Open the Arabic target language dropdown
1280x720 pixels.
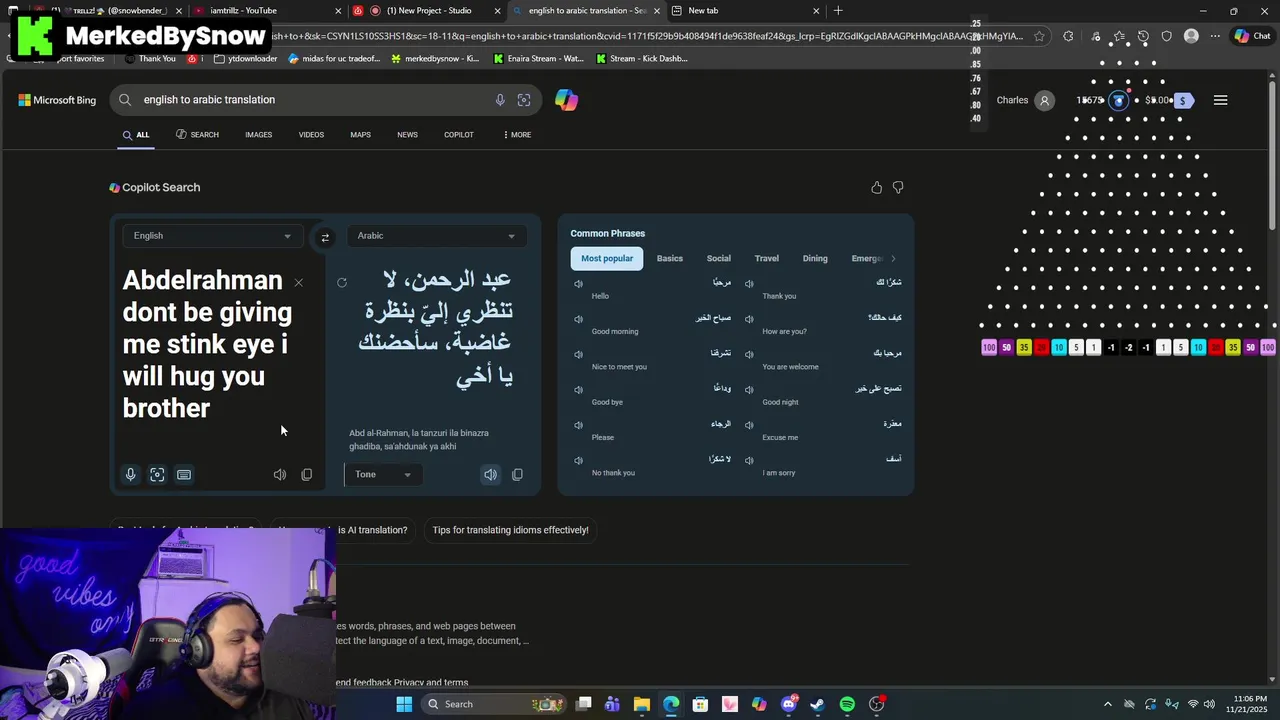point(437,236)
